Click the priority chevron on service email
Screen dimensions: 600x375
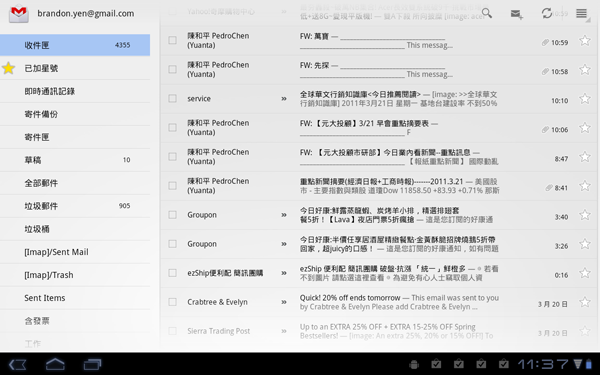pyautogui.click(x=284, y=99)
